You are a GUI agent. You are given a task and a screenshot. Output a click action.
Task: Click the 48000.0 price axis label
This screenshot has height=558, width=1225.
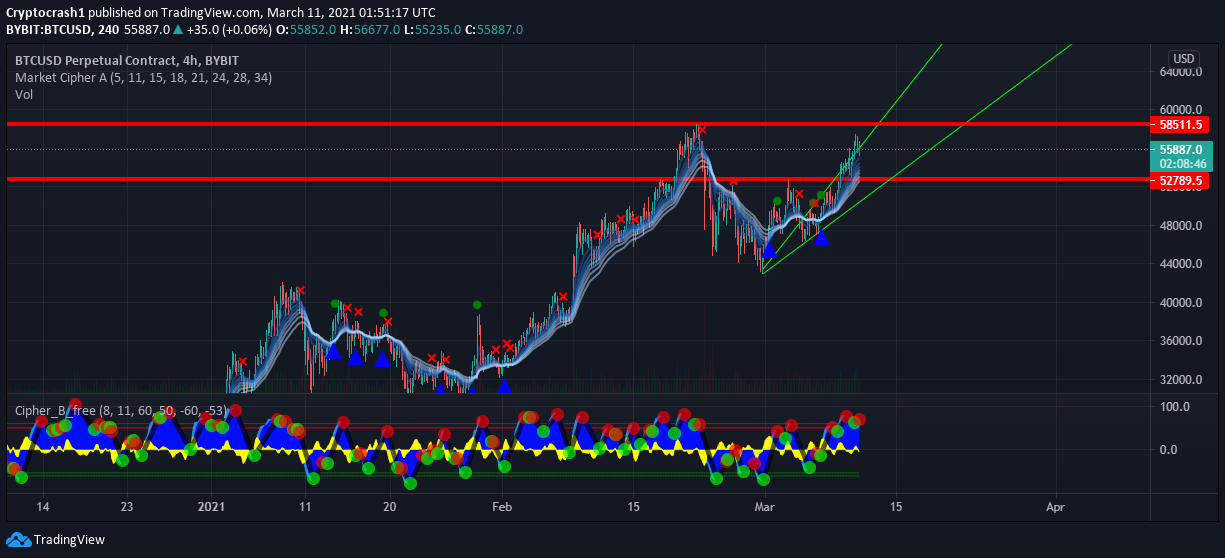point(1181,226)
